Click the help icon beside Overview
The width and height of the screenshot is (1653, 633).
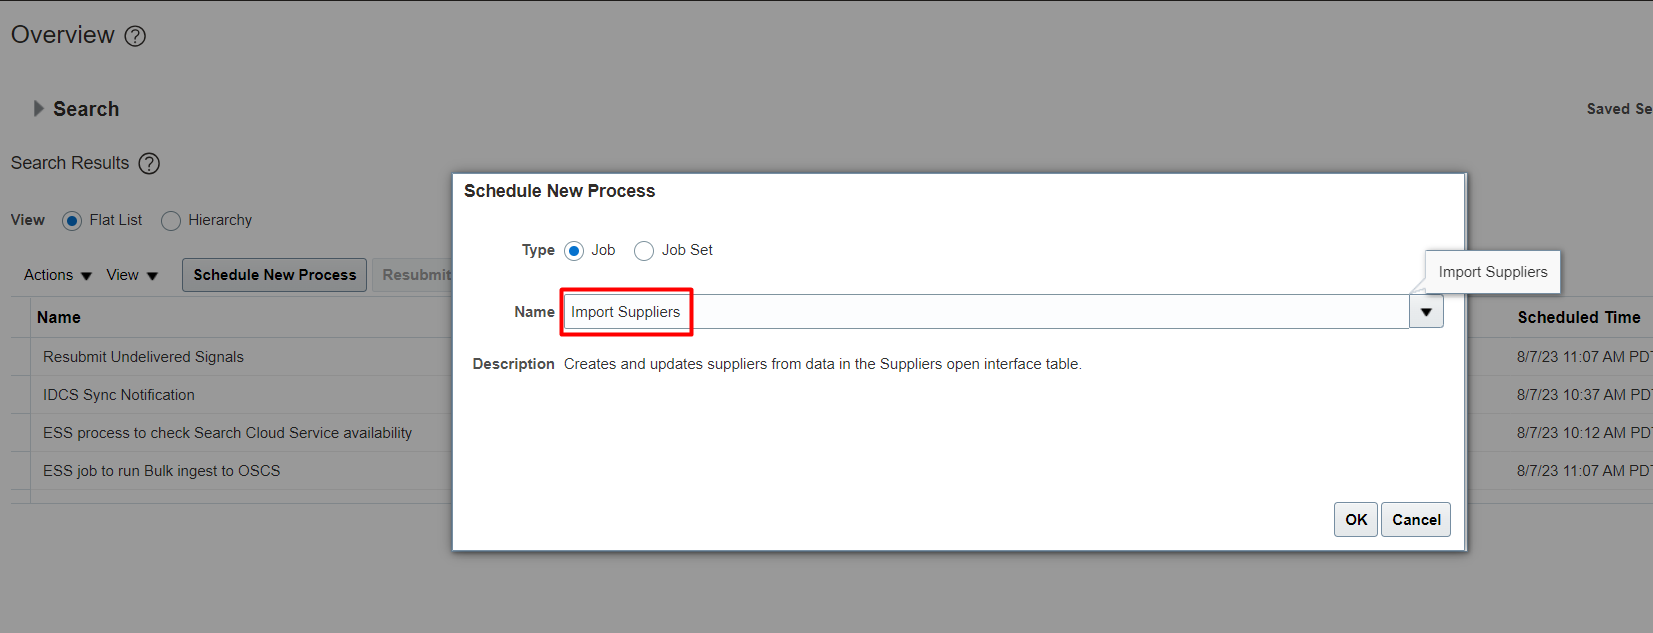coord(134,36)
